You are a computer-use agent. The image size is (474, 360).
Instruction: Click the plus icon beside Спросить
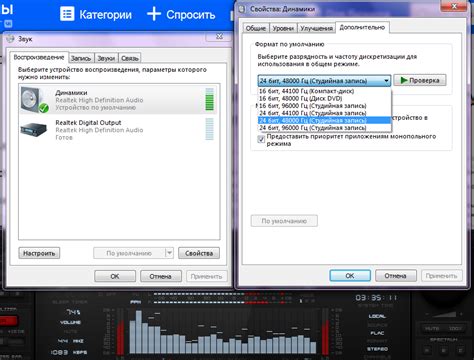click(x=154, y=14)
